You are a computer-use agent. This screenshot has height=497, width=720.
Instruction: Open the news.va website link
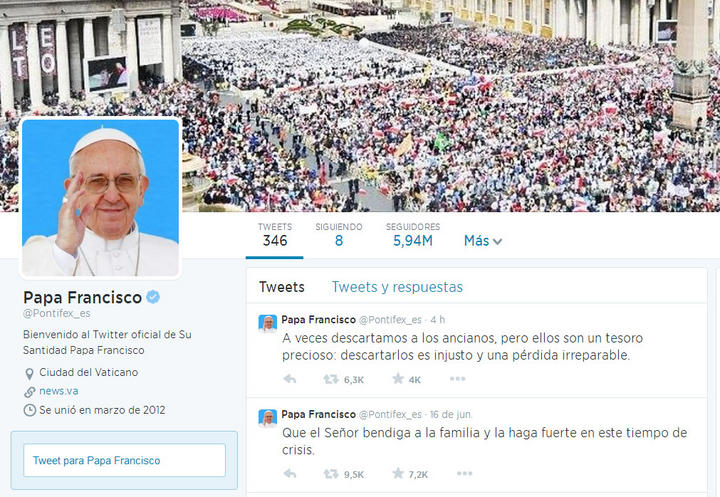tap(59, 391)
